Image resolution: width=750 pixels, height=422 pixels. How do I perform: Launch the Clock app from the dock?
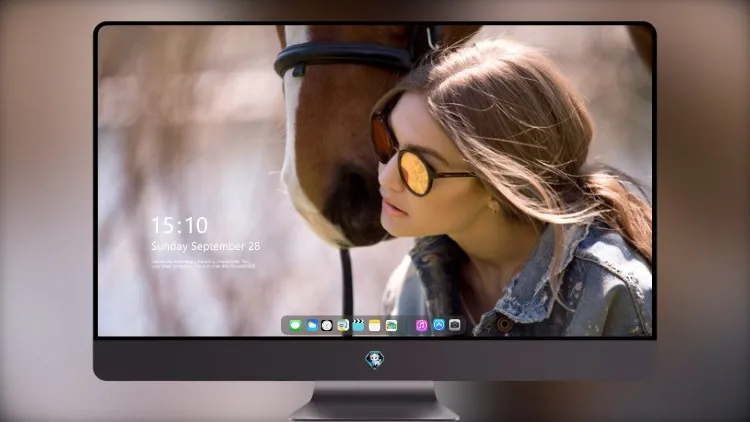pos(327,325)
